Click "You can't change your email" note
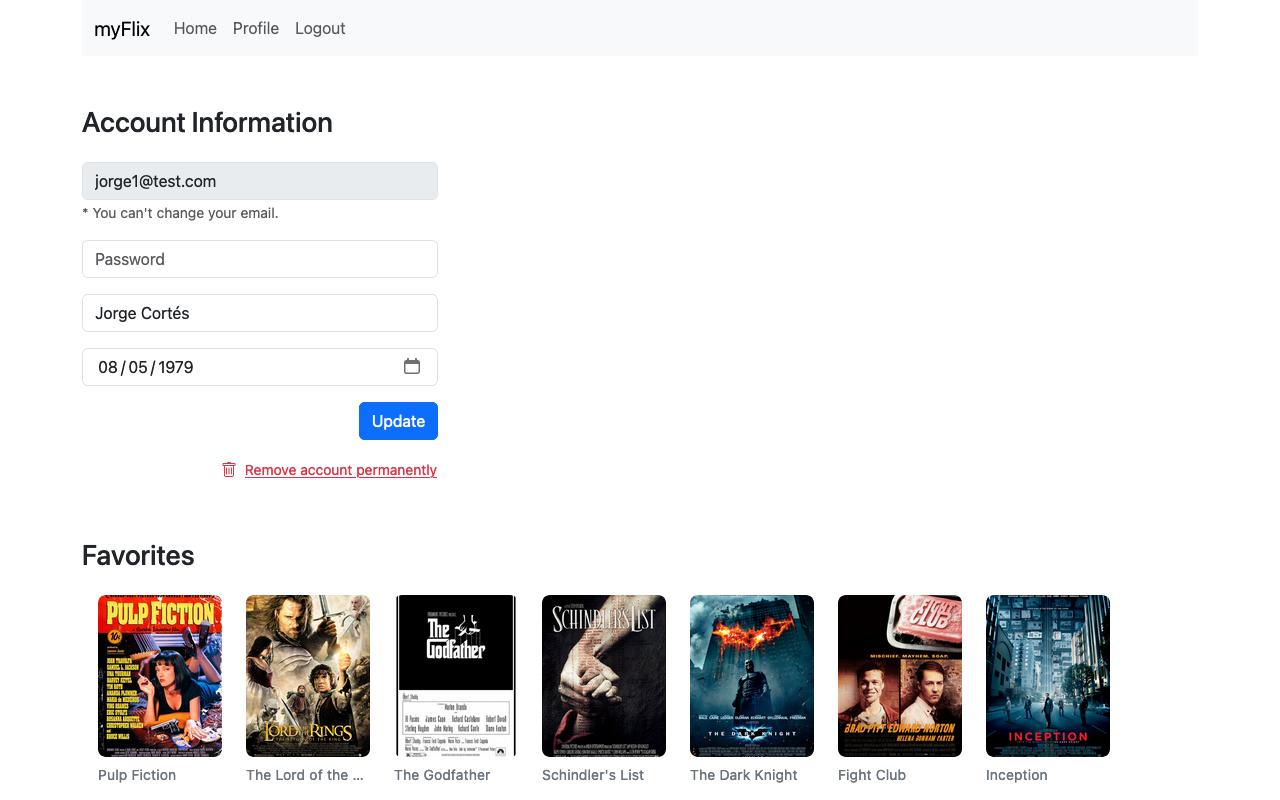This screenshot has height=800, width=1280. pyautogui.click(x=180, y=213)
